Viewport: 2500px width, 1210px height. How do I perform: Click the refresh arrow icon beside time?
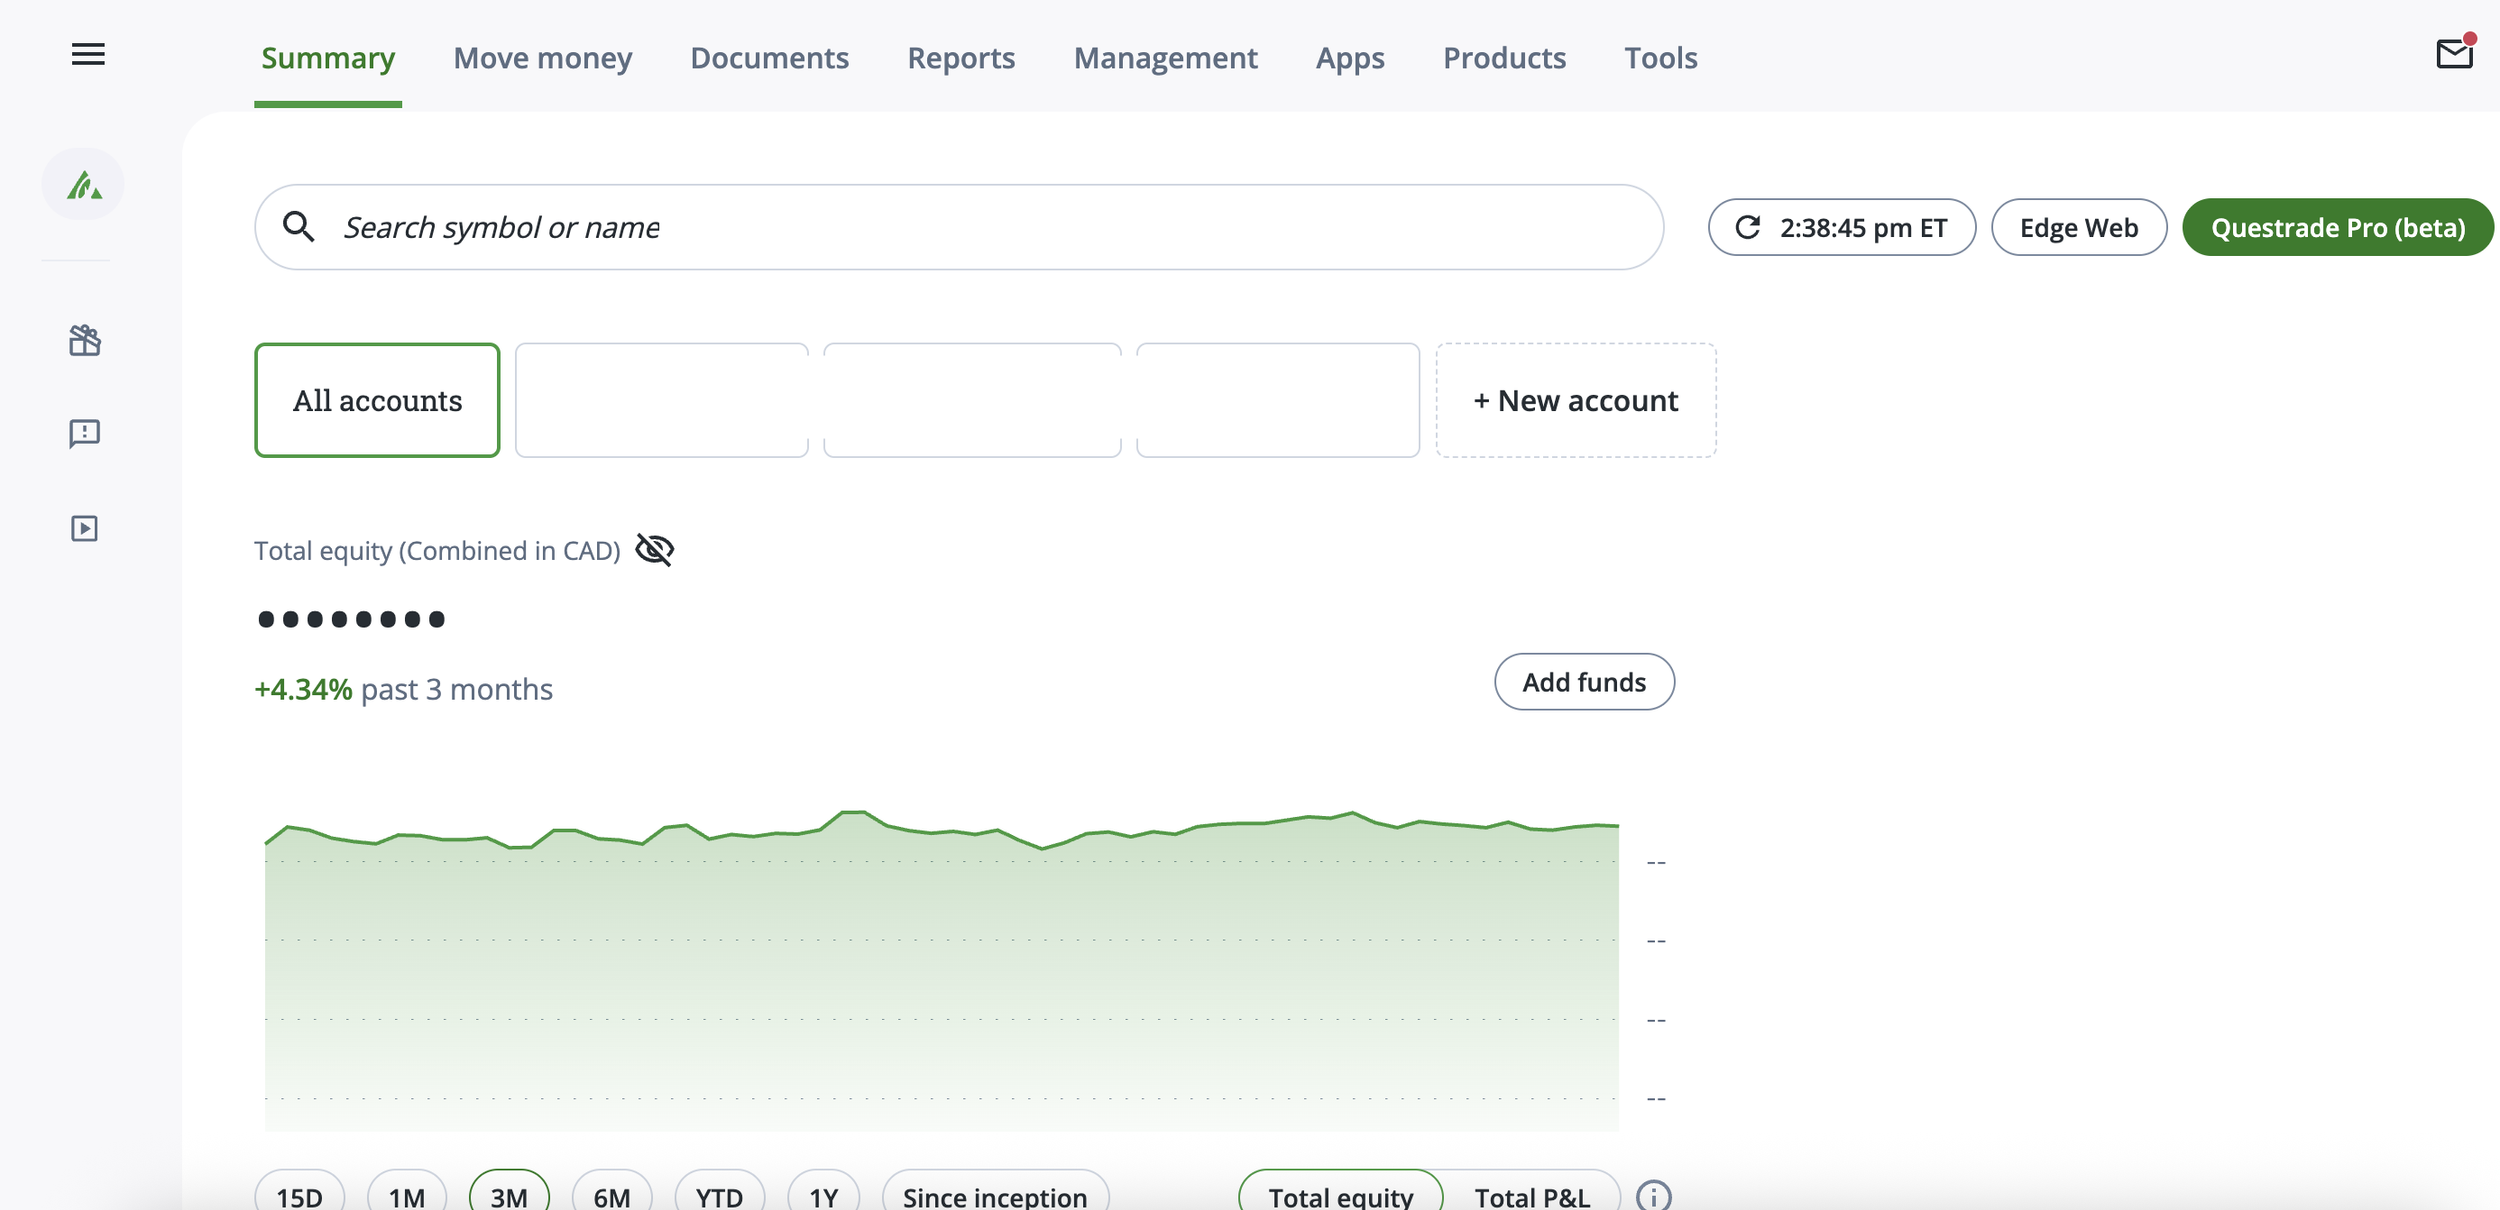(x=1747, y=227)
